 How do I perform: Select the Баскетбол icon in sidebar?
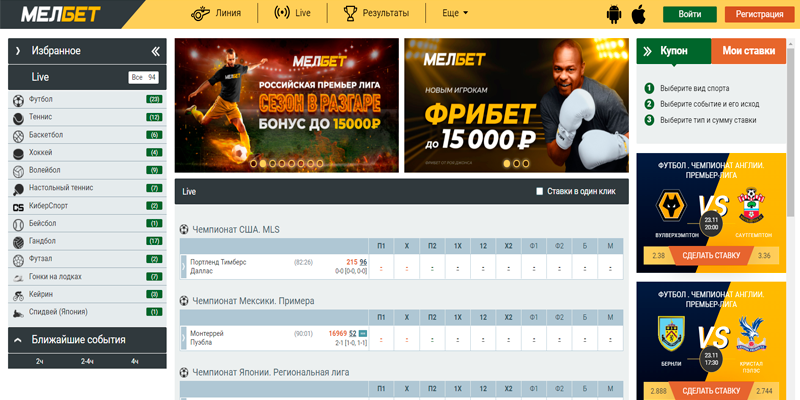18,136
